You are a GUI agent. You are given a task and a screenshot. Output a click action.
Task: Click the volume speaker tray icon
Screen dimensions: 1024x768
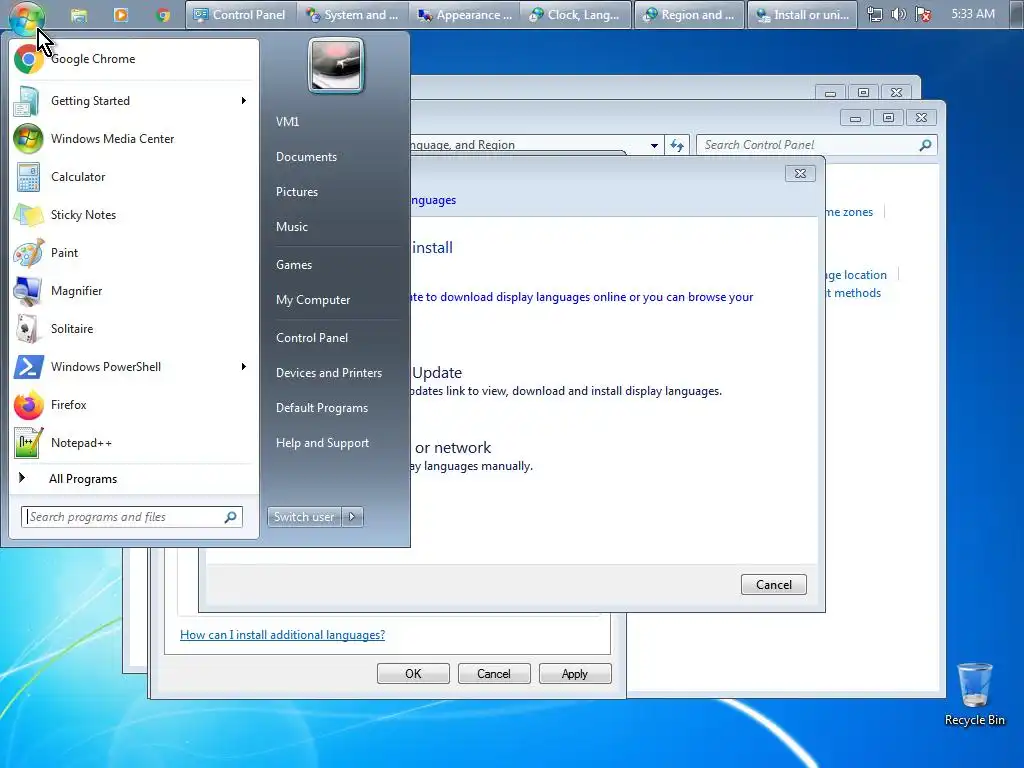pyautogui.click(x=899, y=14)
